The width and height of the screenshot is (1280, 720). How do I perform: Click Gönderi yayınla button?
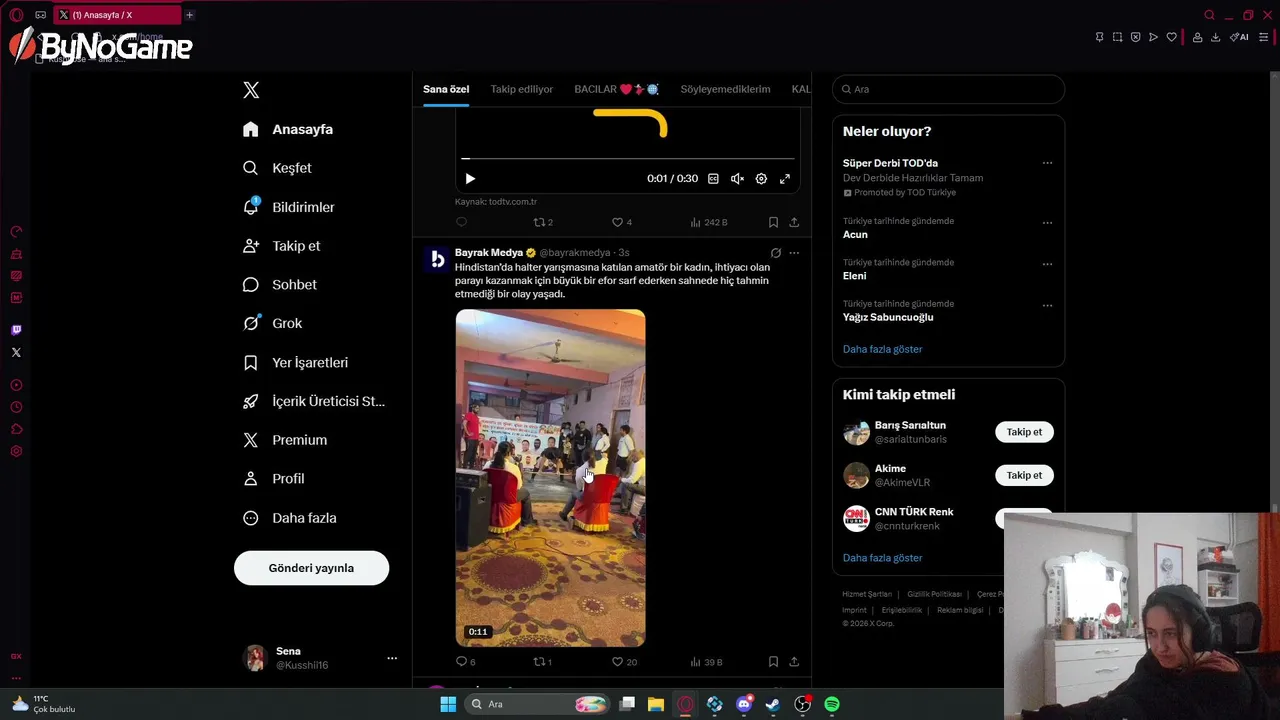click(311, 568)
